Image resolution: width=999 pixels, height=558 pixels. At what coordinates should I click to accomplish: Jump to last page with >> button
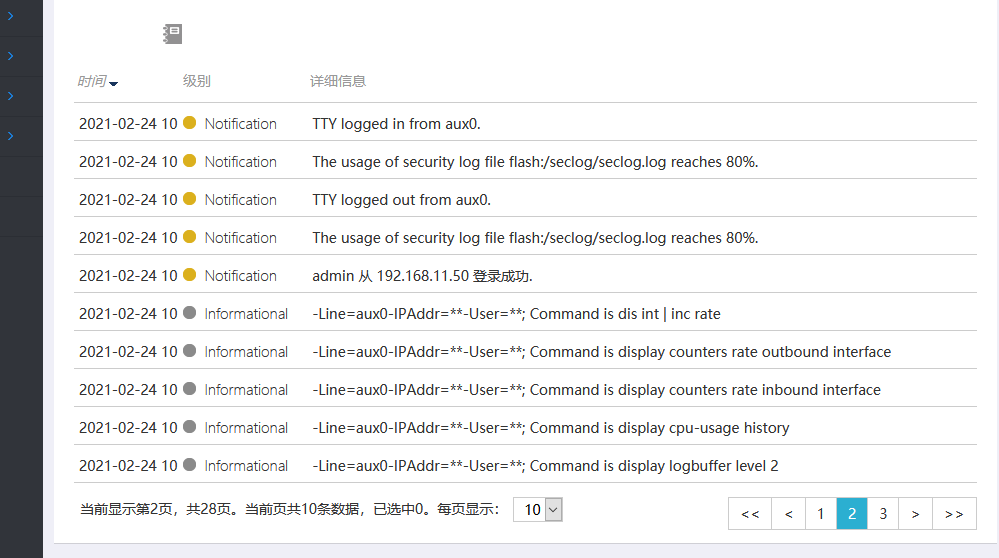point(954,513)
